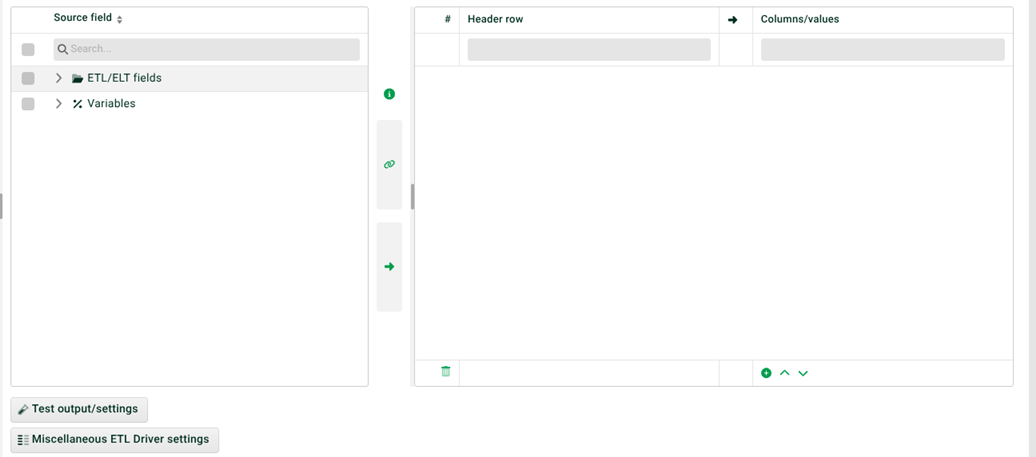Sort by the Source field column arrows
Image resolution: width=1036 pixels, height=457 pixels.
click(120, 20)
